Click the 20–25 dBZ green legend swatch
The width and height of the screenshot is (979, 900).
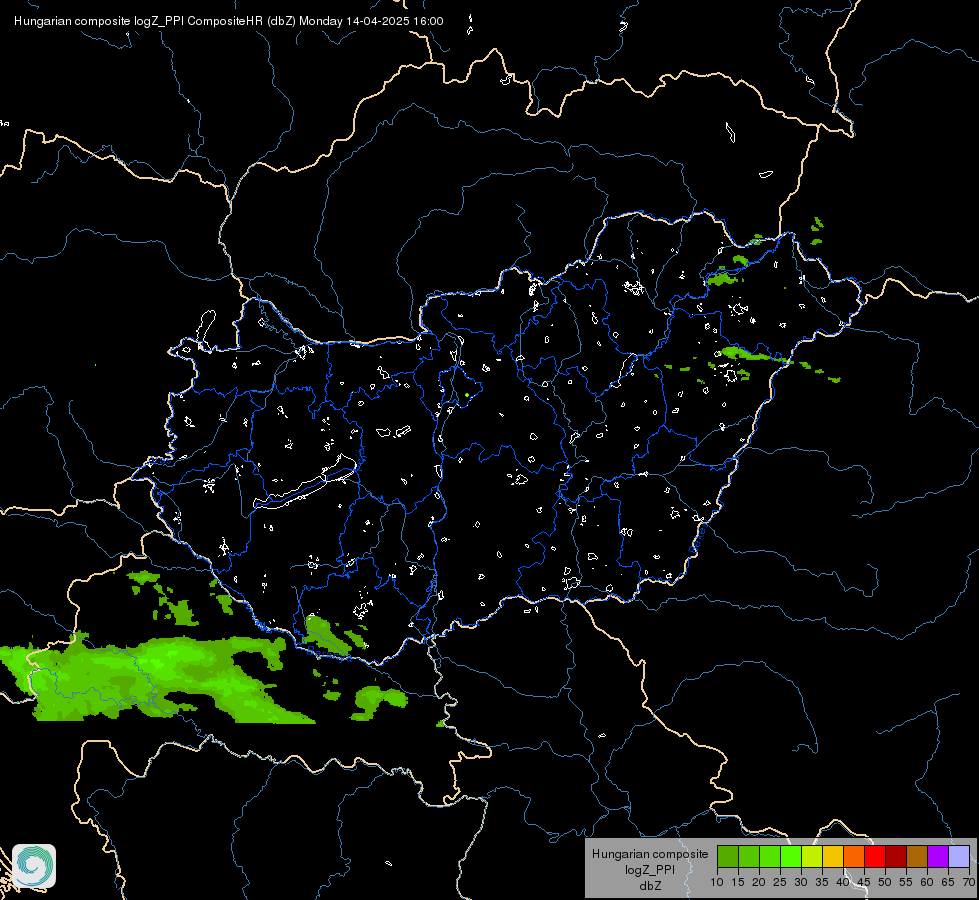click(x=770, y=856)
